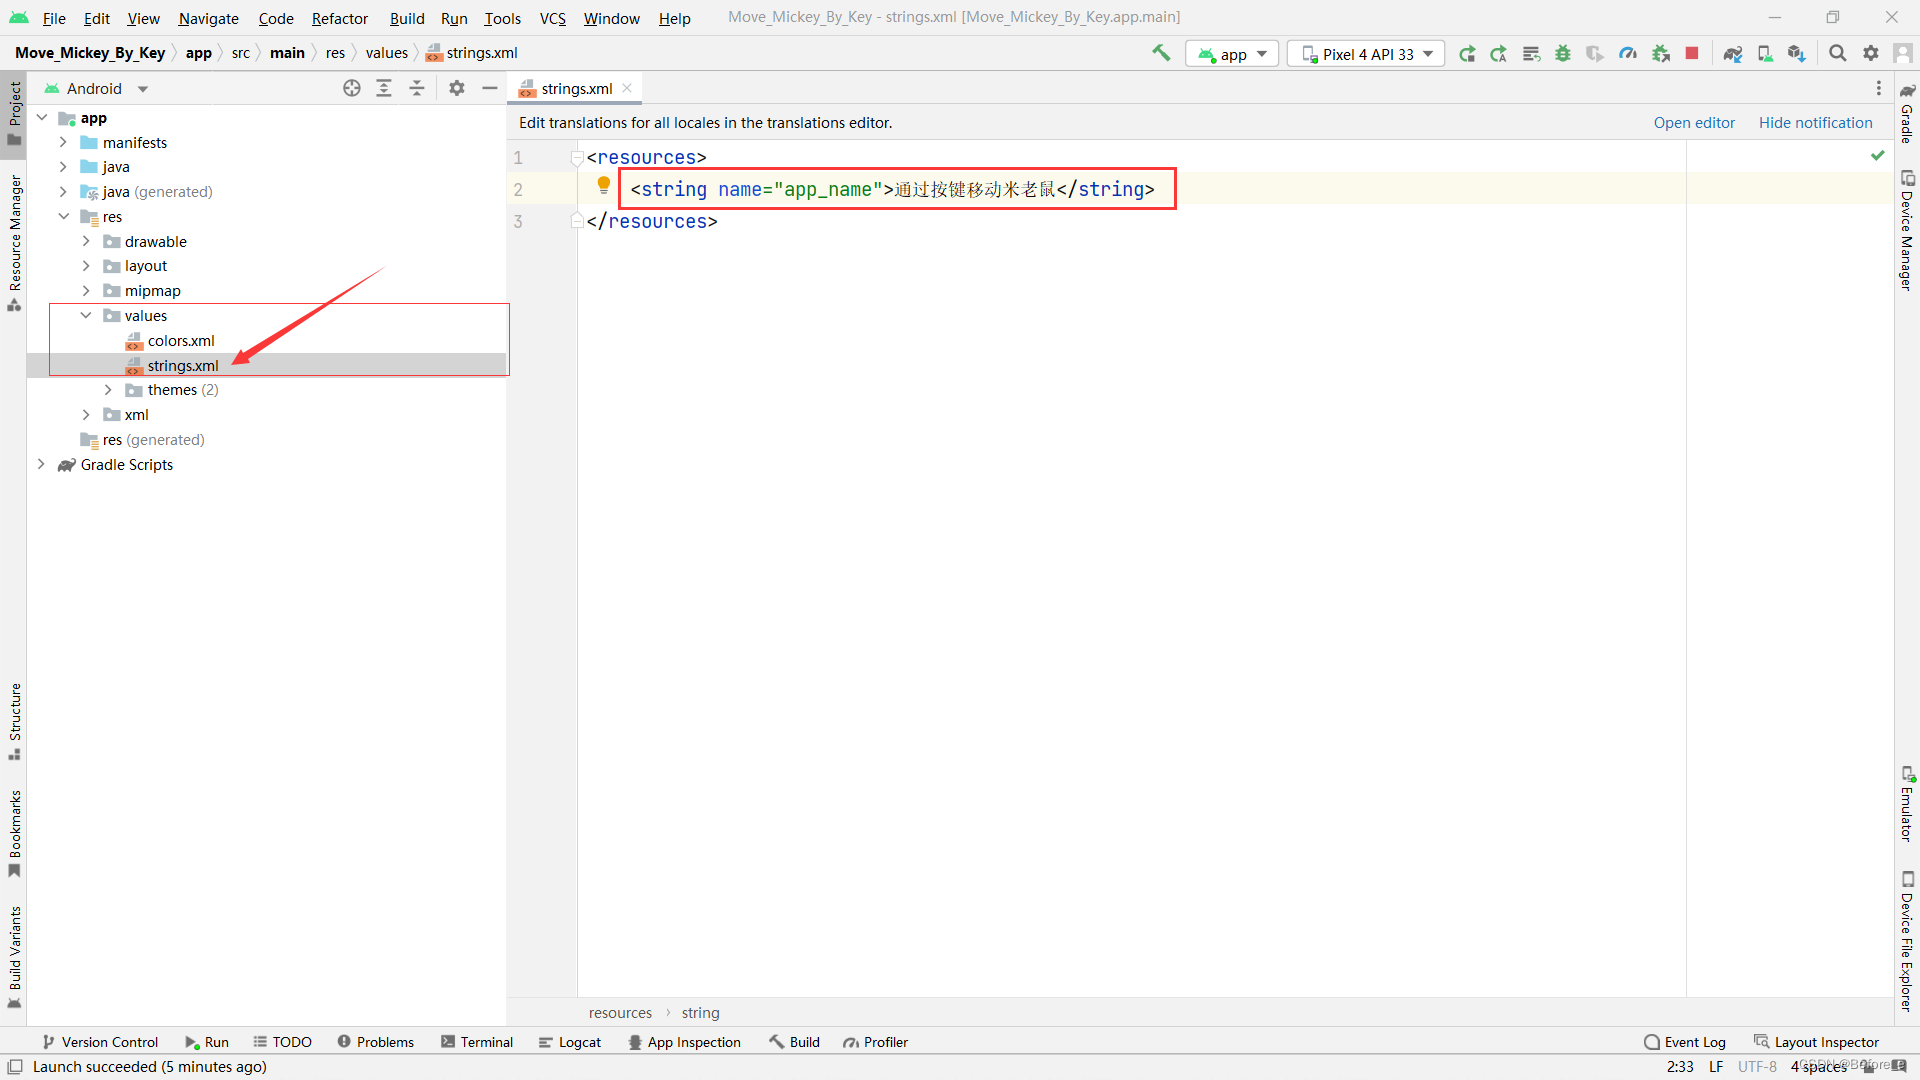This screenshot has width=1920, height=1080.
Task: Expand the Gradle Scripts tree node
Action: [41, 465]
